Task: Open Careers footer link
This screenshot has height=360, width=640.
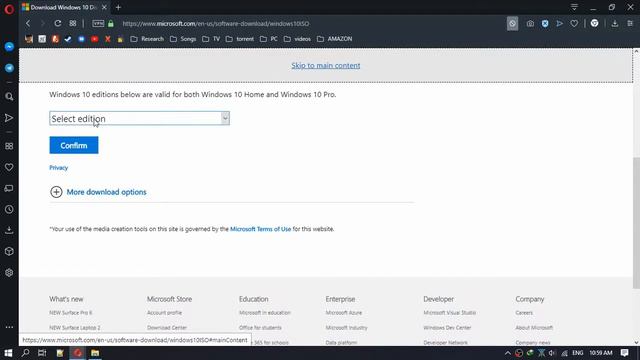Action: (x=524, y=313)
